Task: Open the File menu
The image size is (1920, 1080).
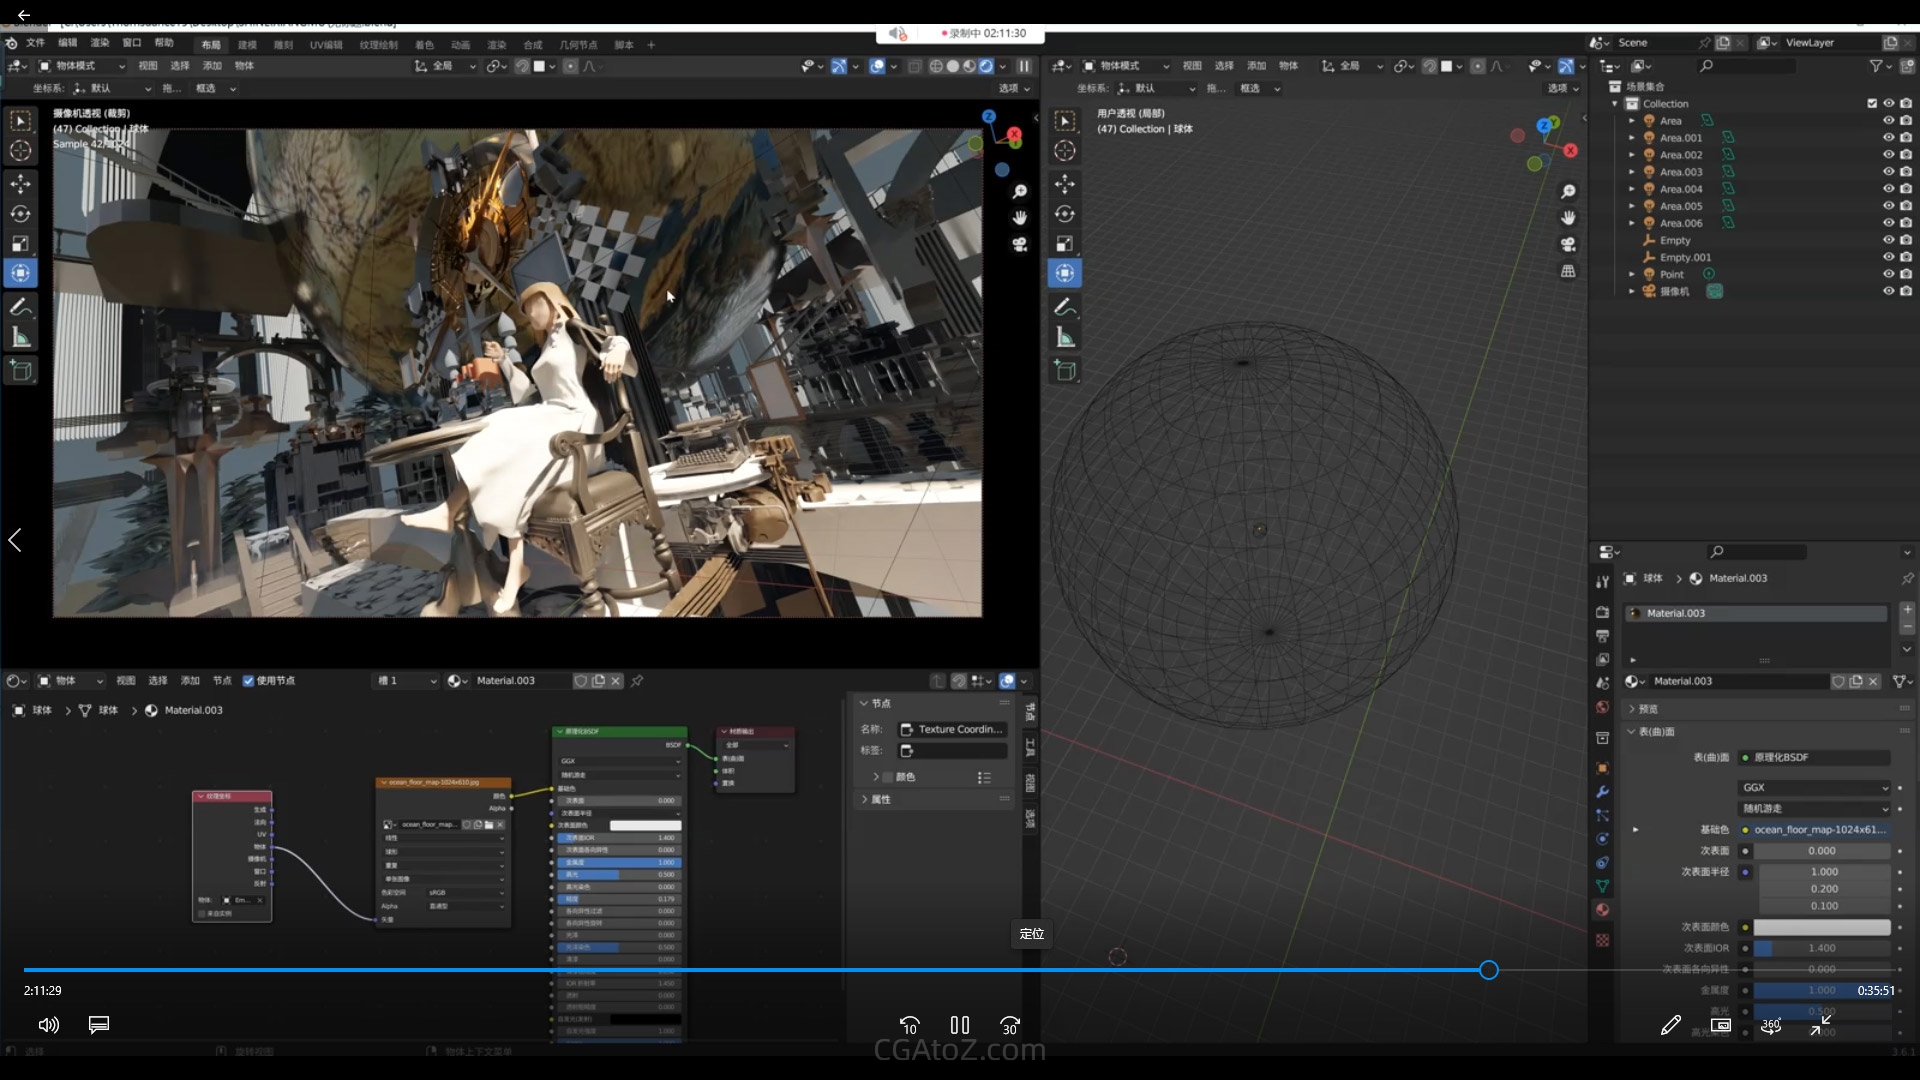Action: click(35, 43)
